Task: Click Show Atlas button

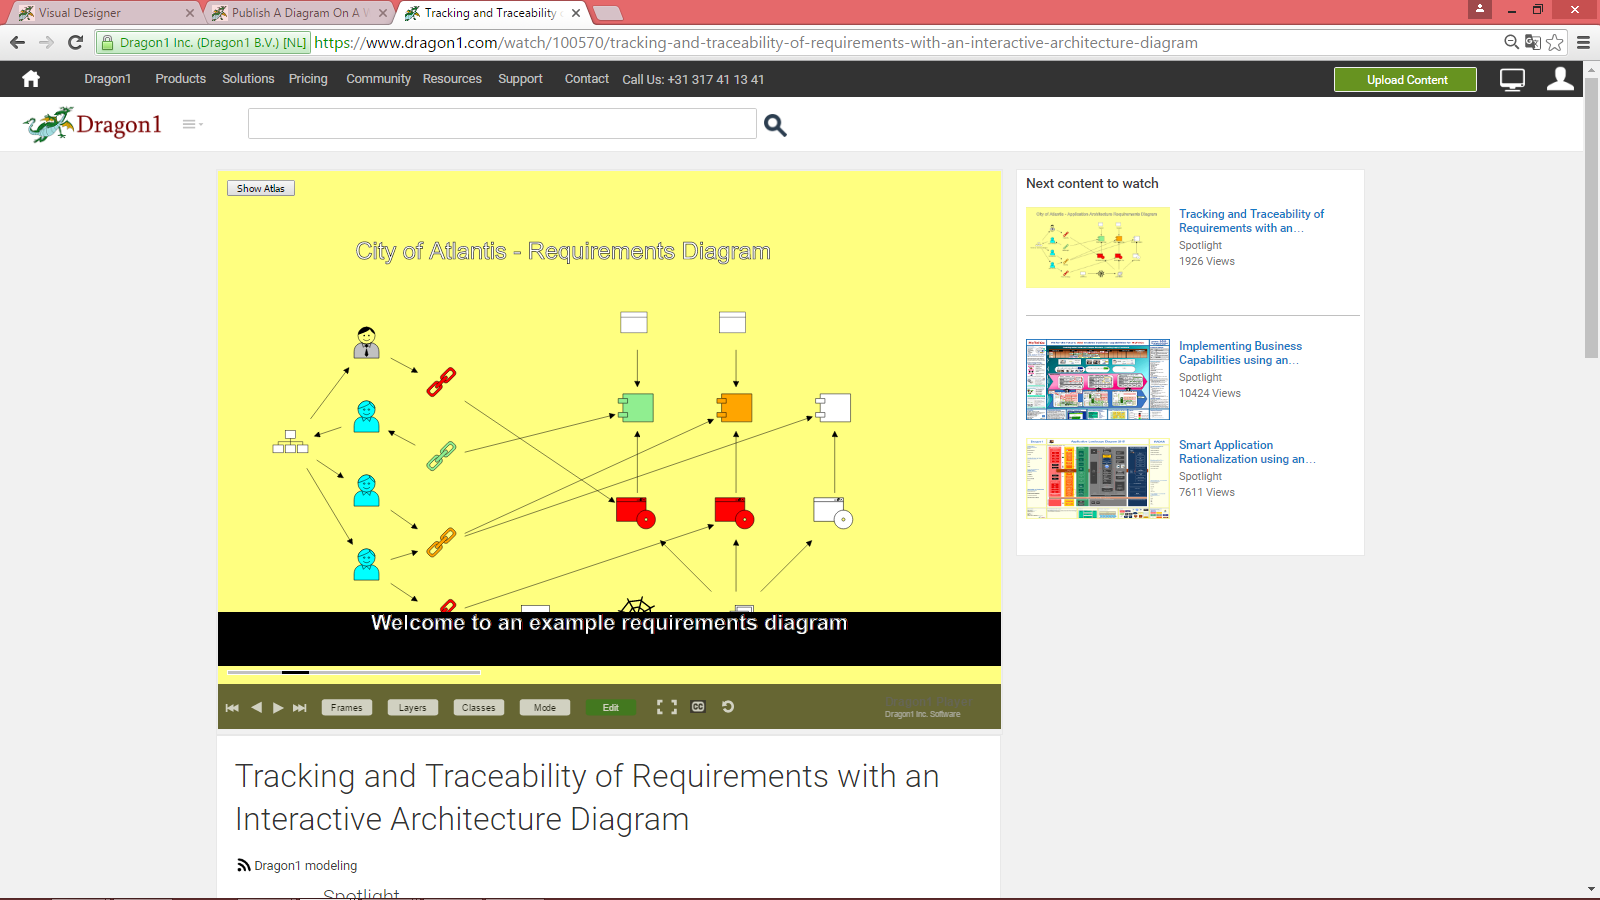Action: pyautogui.click(x=261, y=188)
